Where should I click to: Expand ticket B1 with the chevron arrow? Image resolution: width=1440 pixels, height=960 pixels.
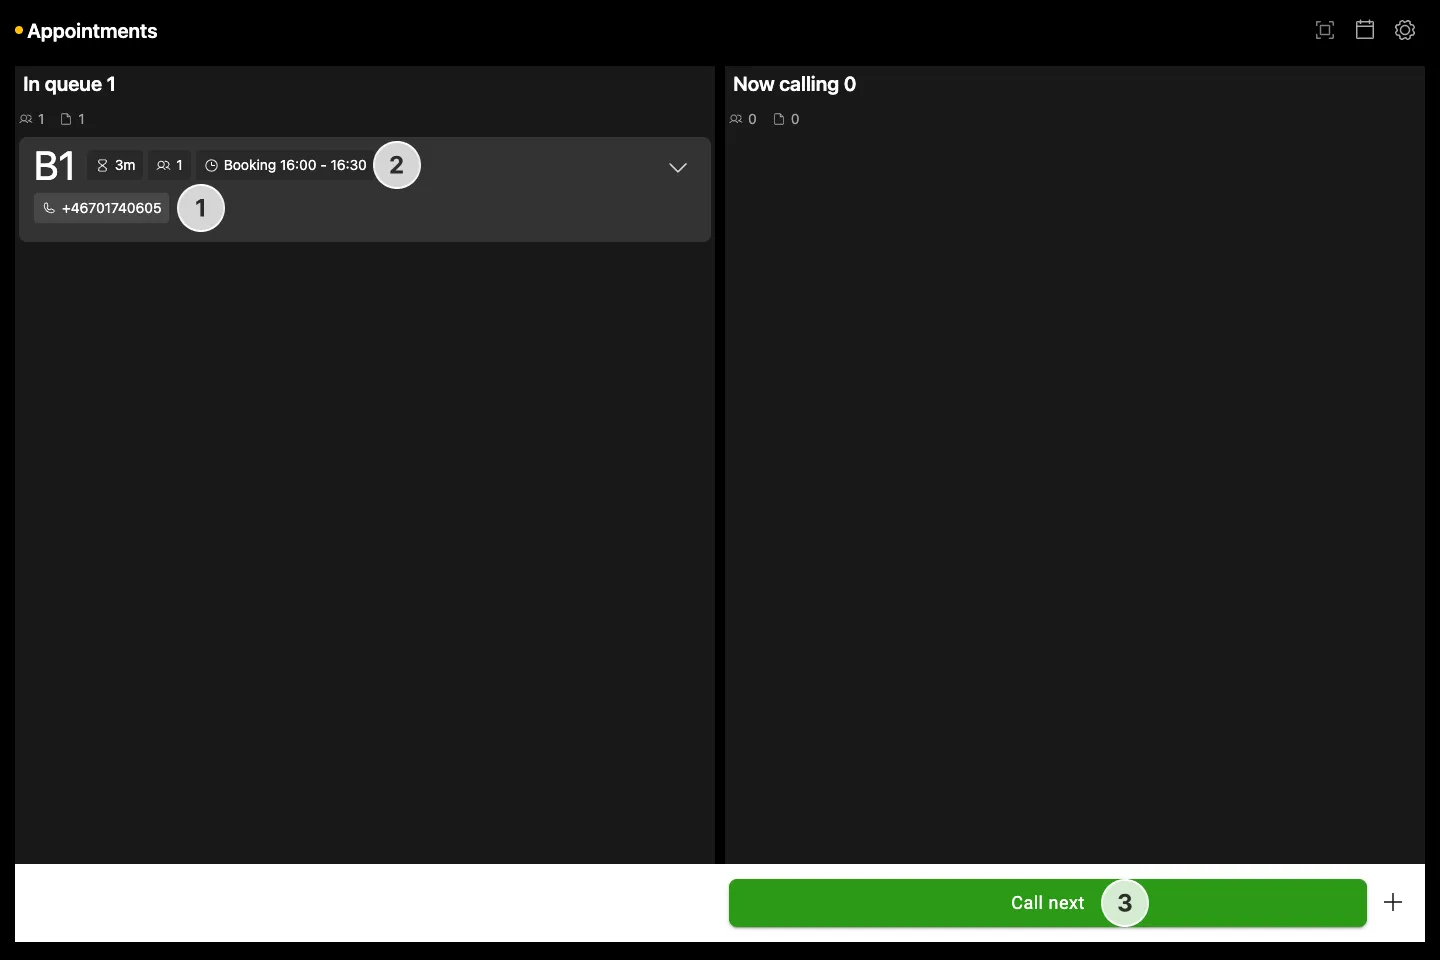click(678, 167)
